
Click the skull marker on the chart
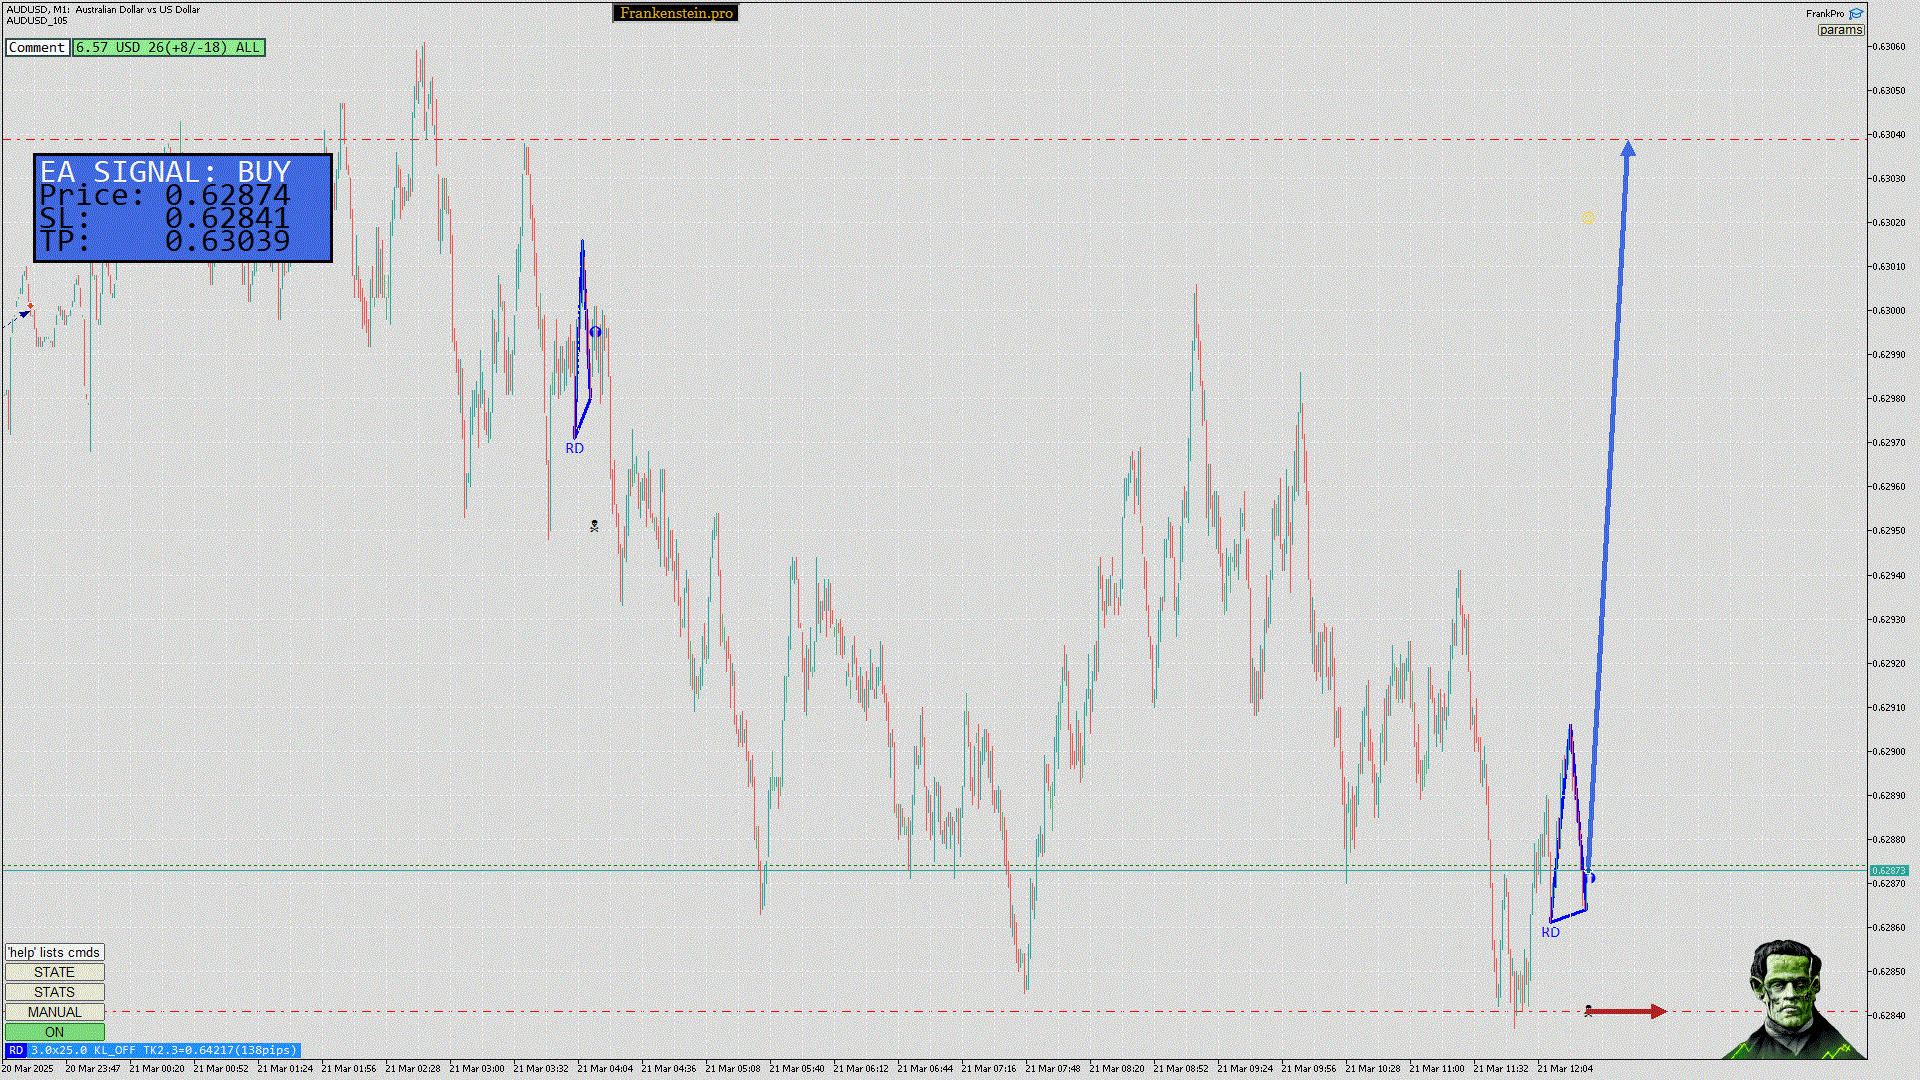click(594, 526)
